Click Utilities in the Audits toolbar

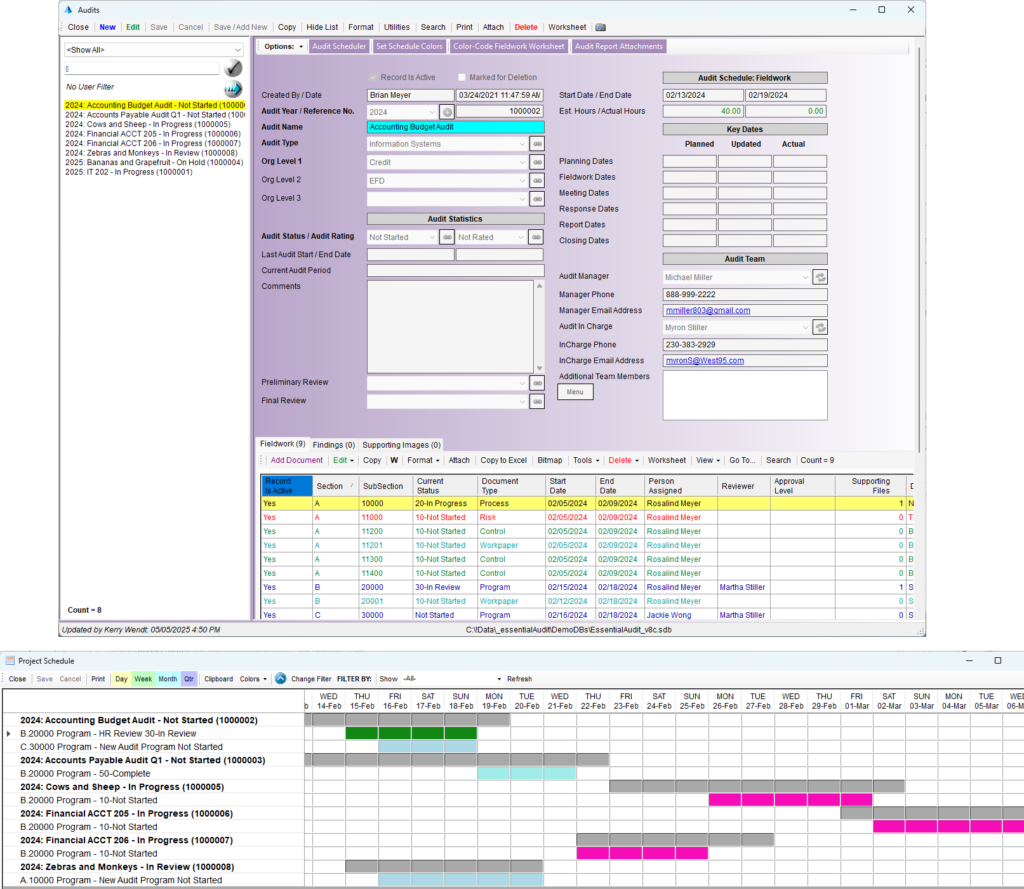397,27
